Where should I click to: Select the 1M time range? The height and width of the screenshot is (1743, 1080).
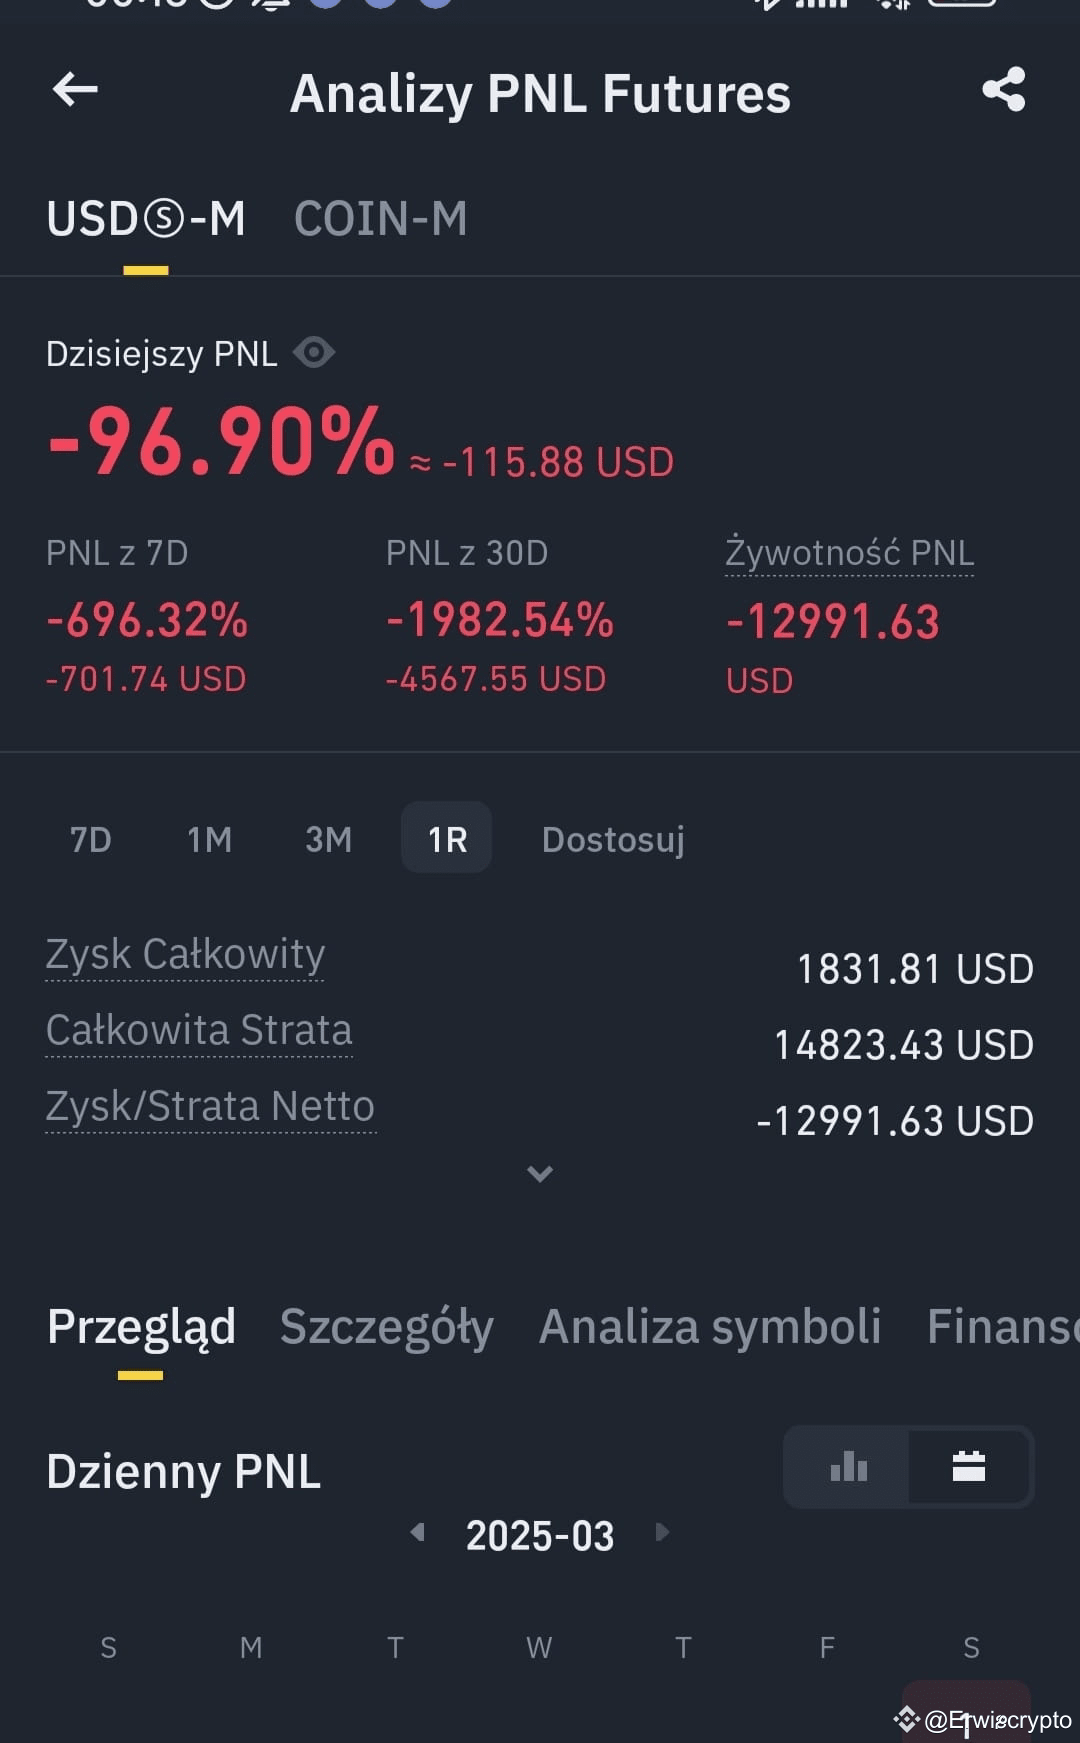point(209,839)
